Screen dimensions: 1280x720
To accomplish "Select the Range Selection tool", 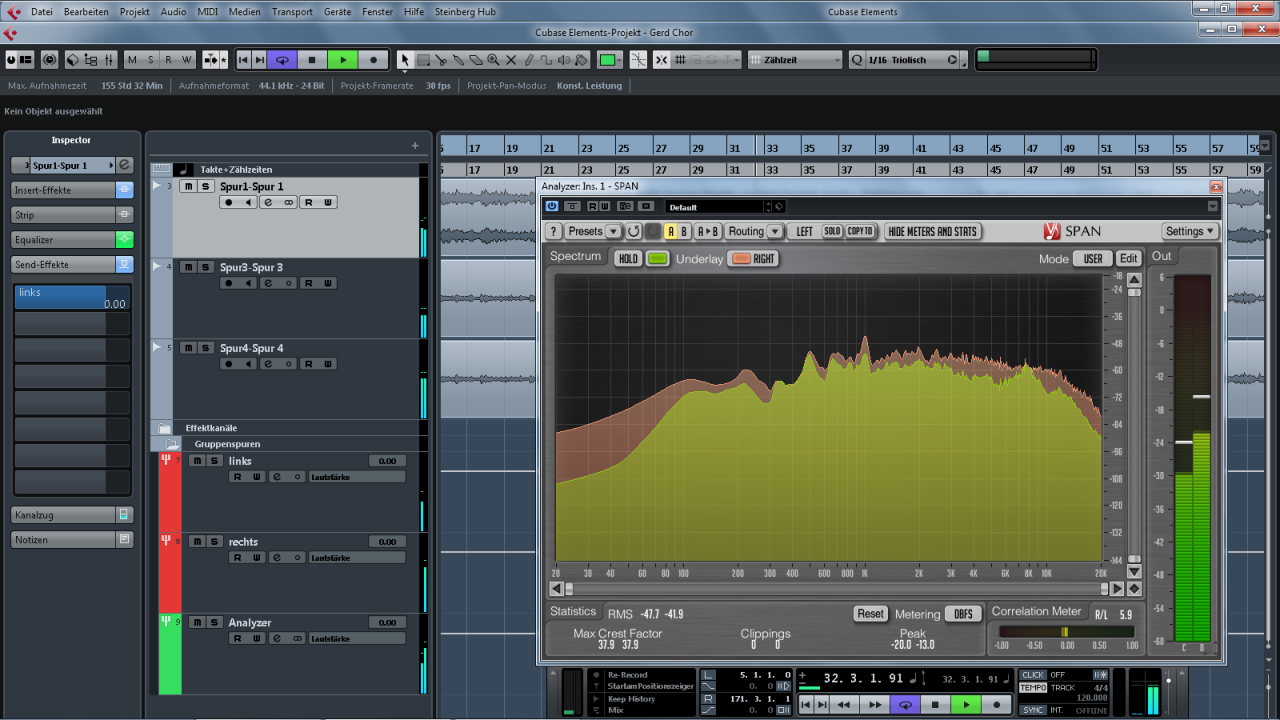I will point(423,60).
